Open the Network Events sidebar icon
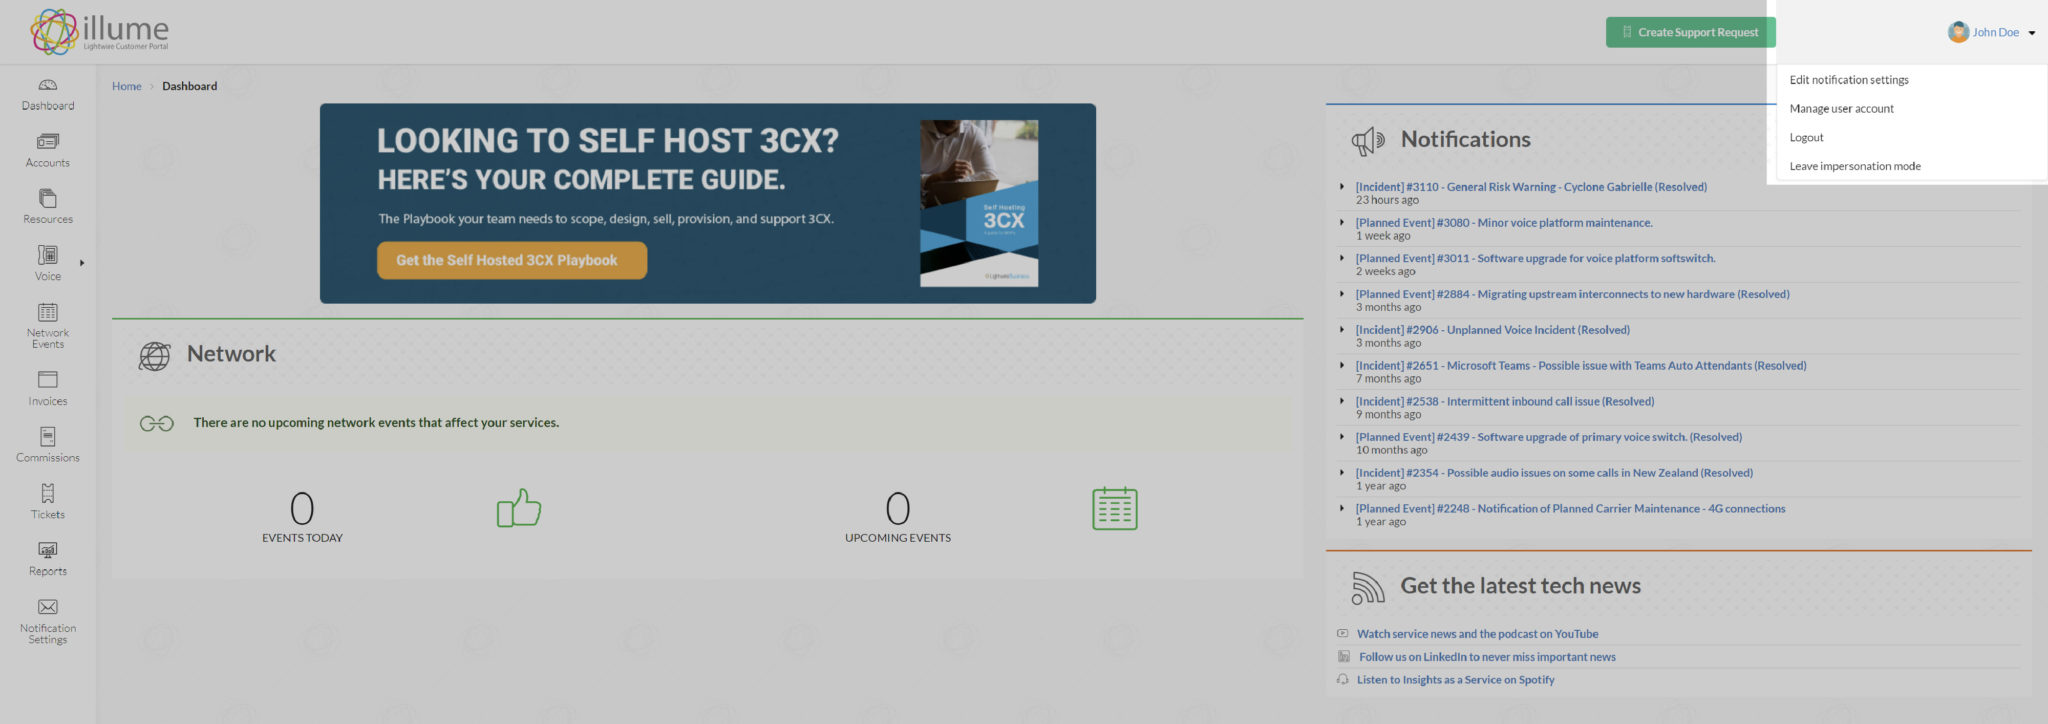The width and height of the screenshot is (2048, 724). (47, 312)
